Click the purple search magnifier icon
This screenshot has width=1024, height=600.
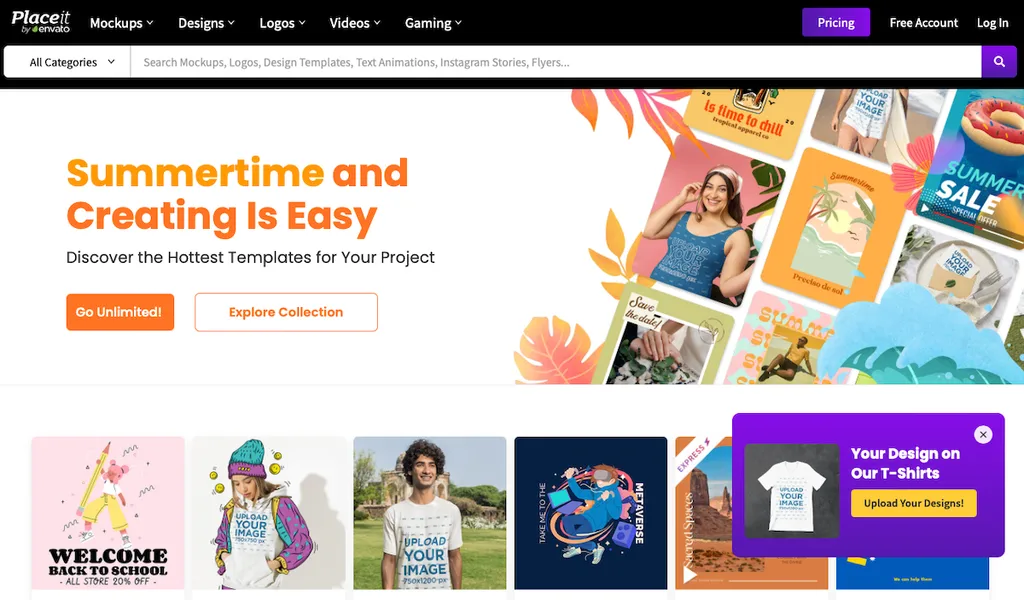tap(999, 61)
